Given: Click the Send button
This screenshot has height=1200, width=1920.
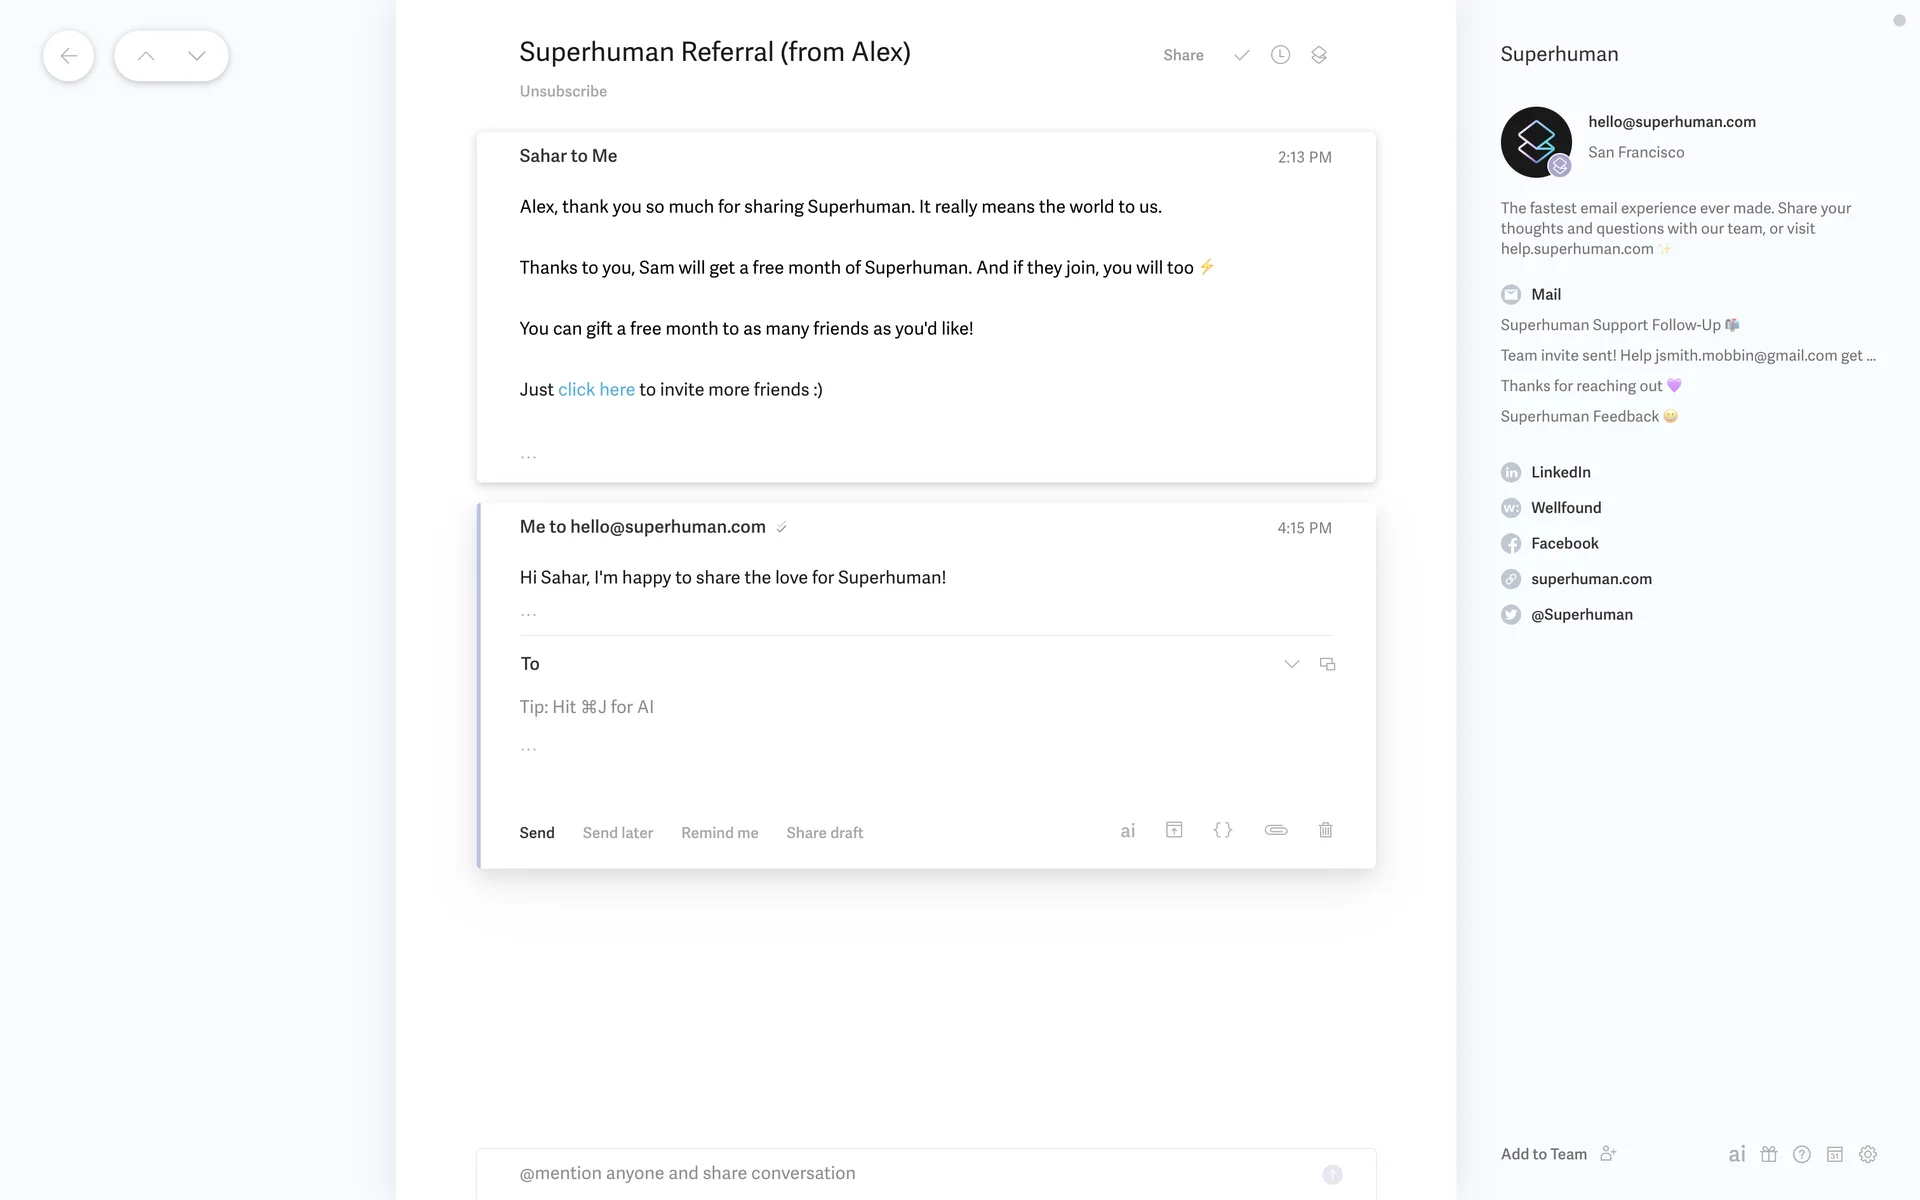Looking at the screenshot, I should (536, 833).
